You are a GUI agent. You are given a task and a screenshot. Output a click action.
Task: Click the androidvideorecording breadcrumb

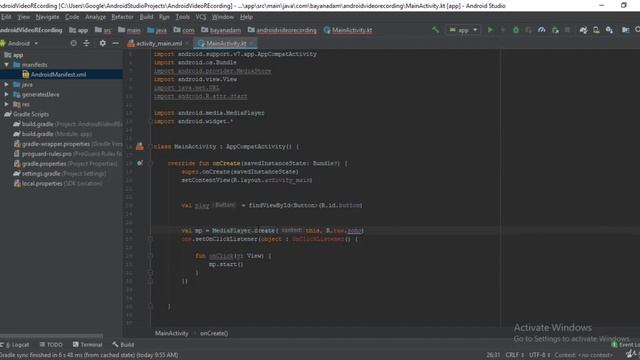coord(282,30)
